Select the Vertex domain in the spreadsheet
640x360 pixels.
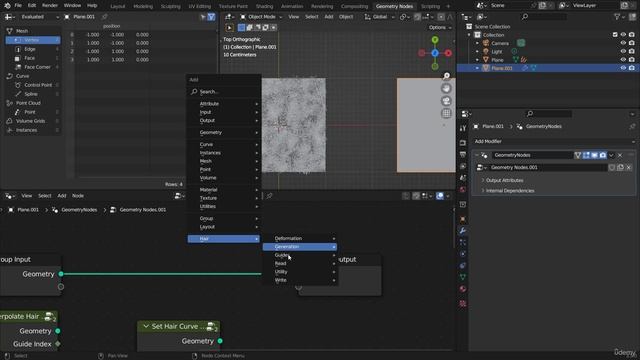pyautogui.click(x=33, y=40)
